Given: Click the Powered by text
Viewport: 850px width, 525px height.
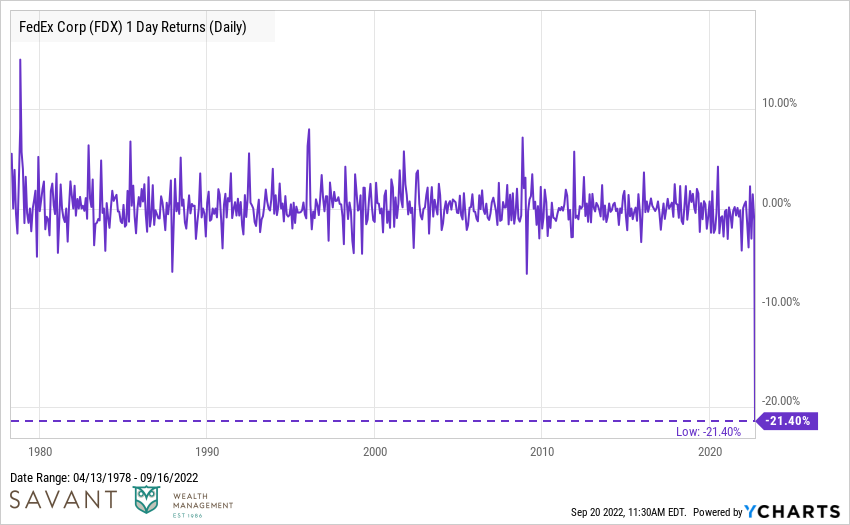Looking at the screenshot, I should click(718, 512).
